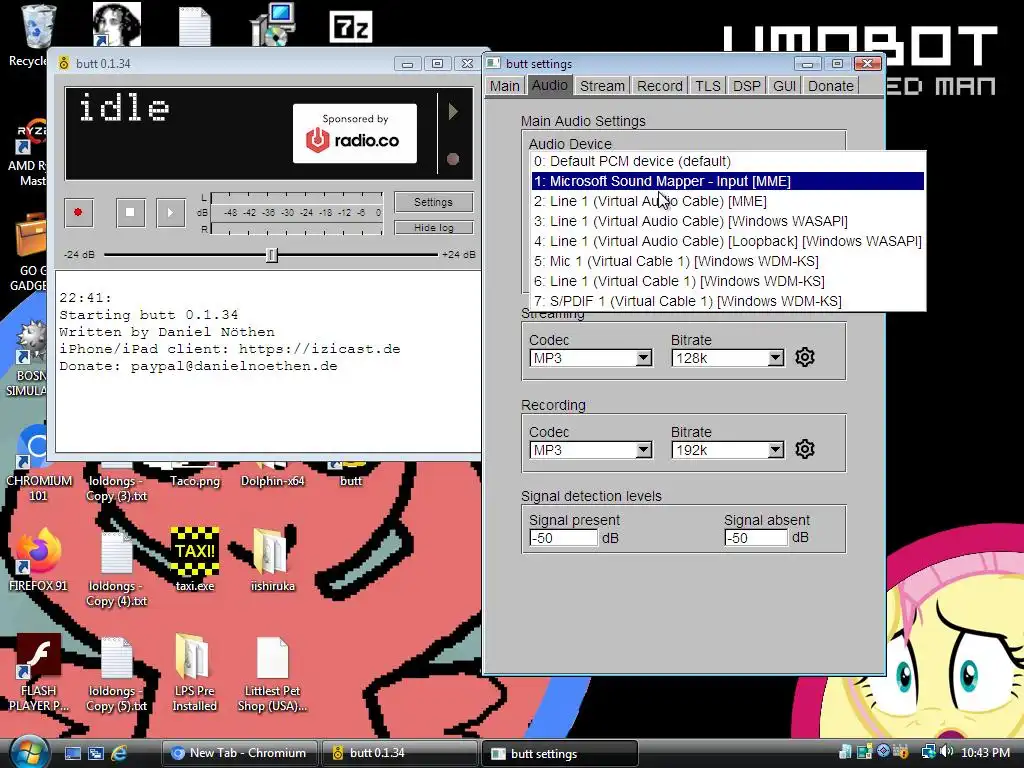This screenshot has height=768, width=1024.
Task: Click the stop button in butt
Action: click(x=130, y=213)
